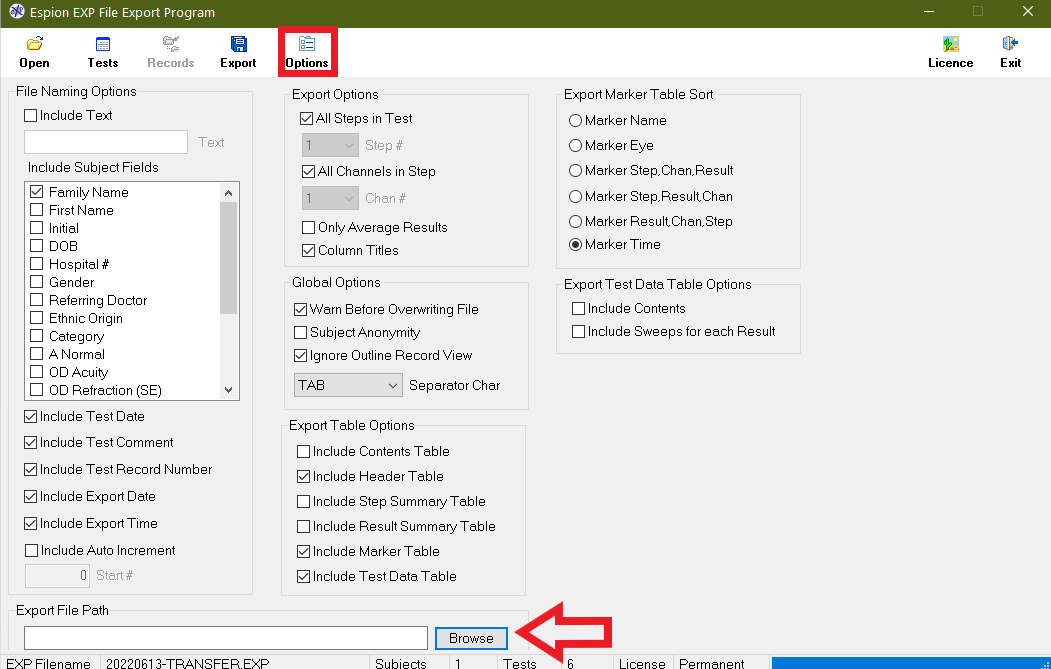
Task: Check OD Refraction (SE) subject field
Action: click(x=37, y=389)
